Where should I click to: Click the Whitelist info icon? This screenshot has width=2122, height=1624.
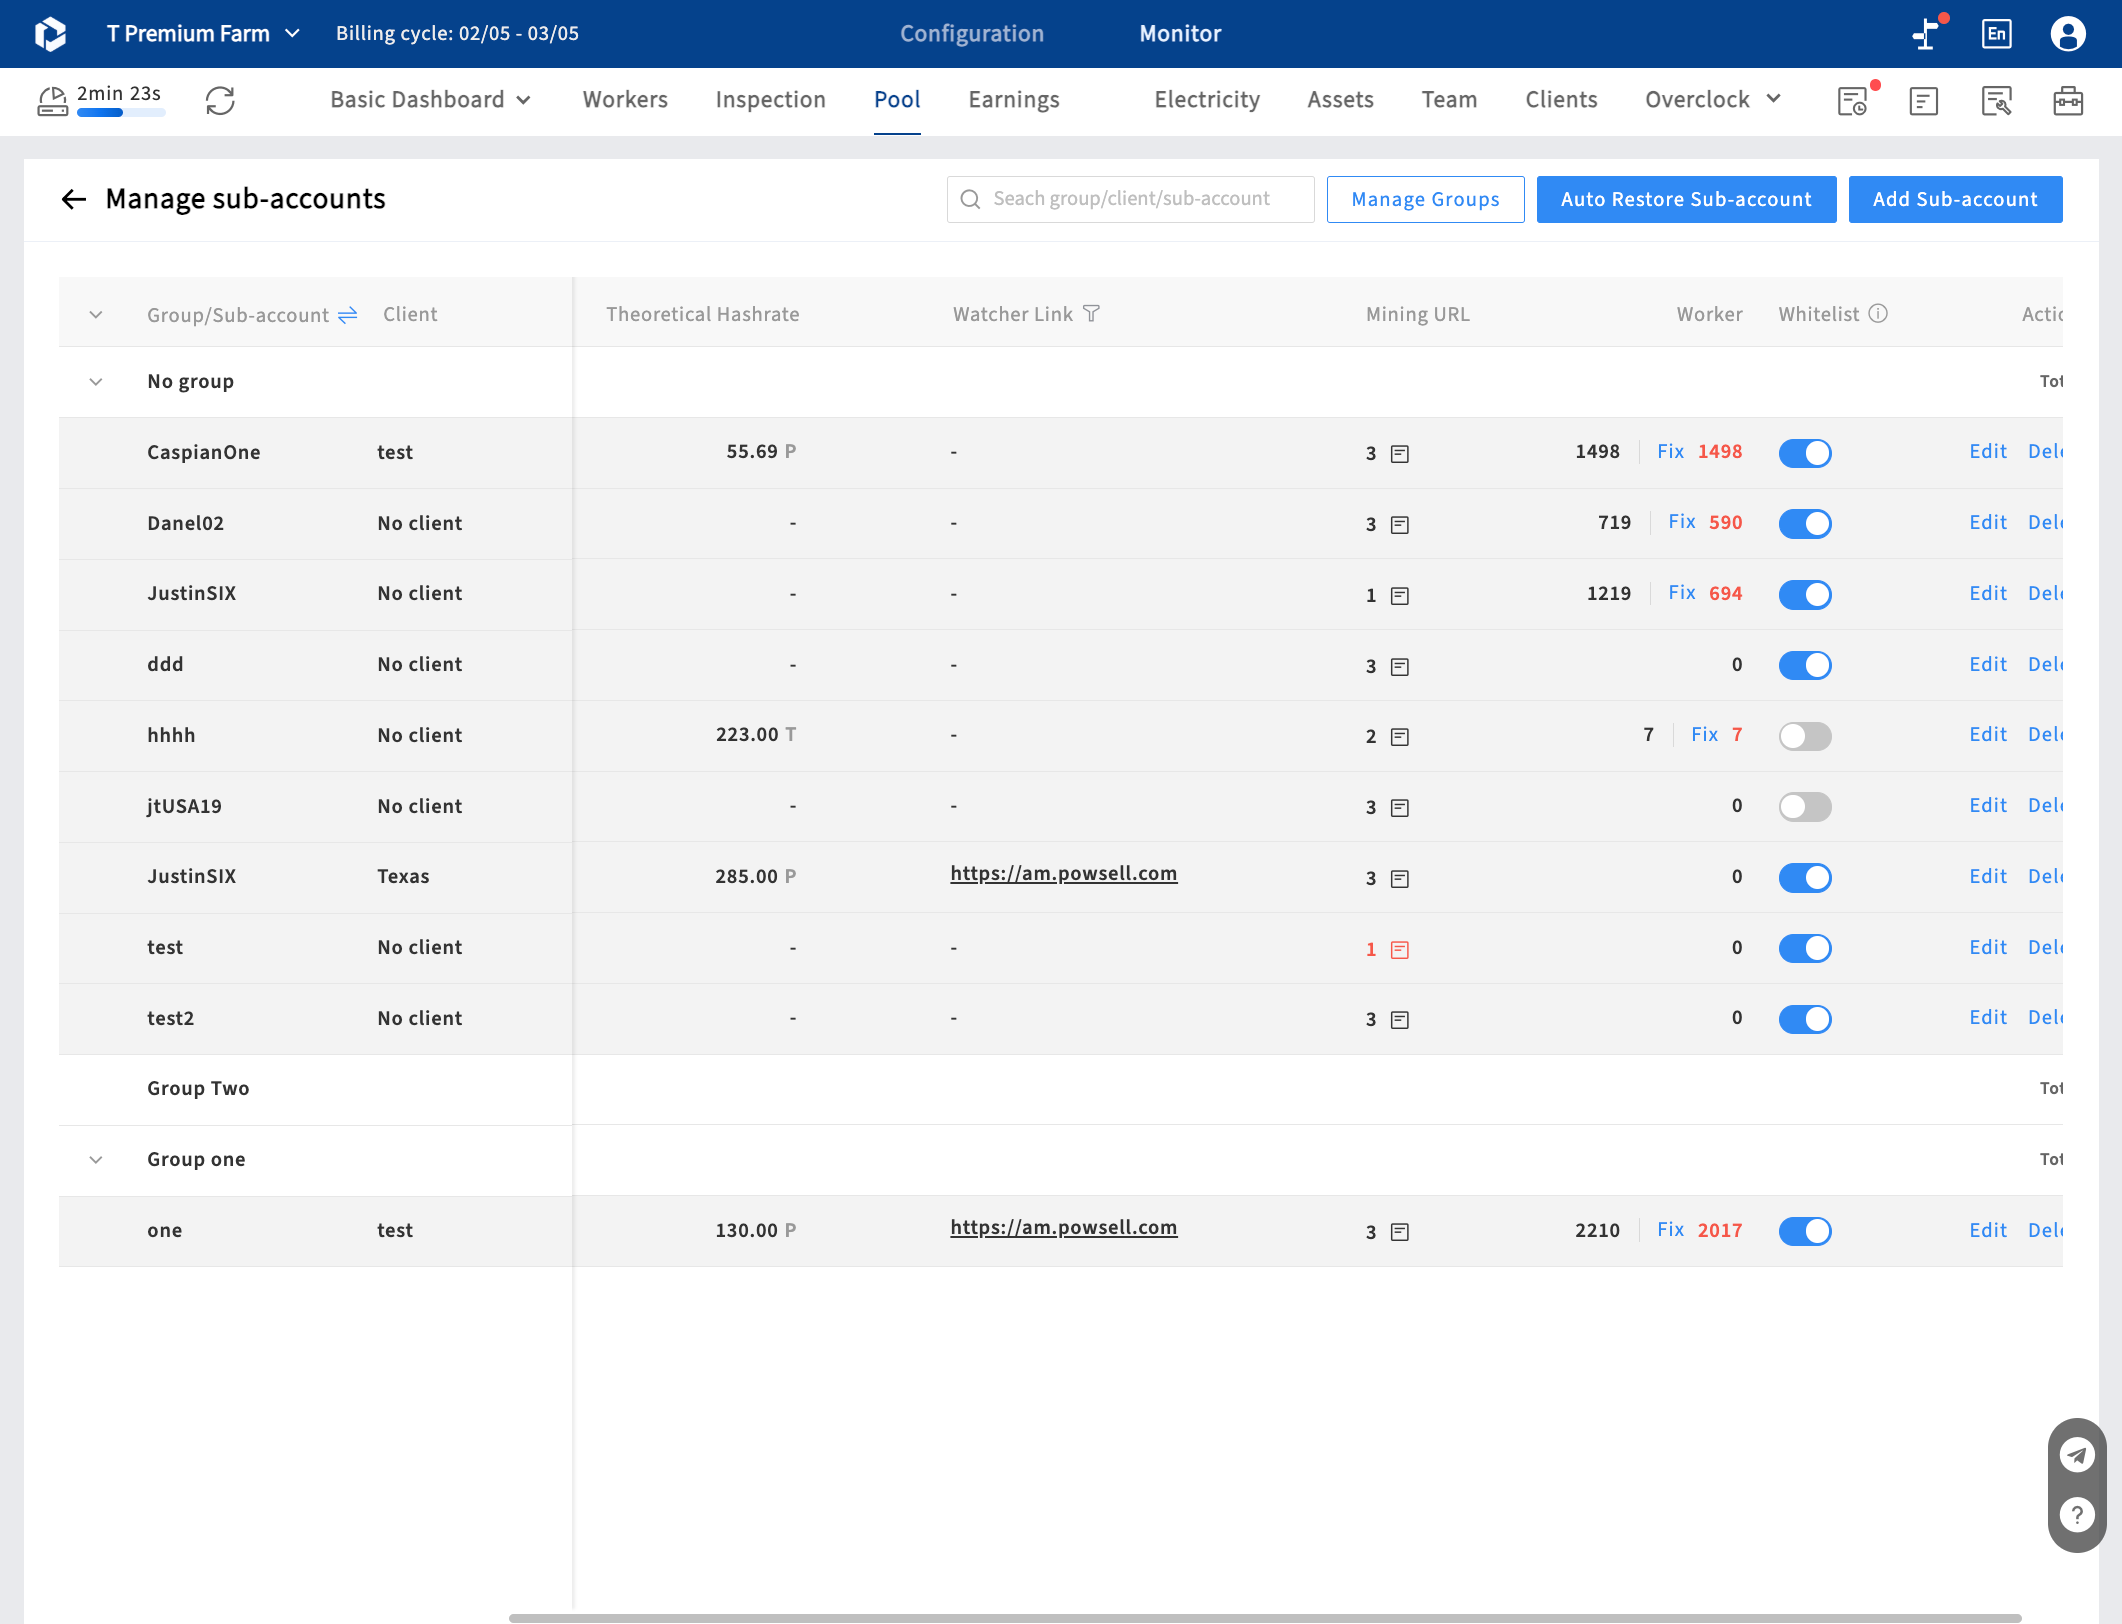click(1878, 314)
